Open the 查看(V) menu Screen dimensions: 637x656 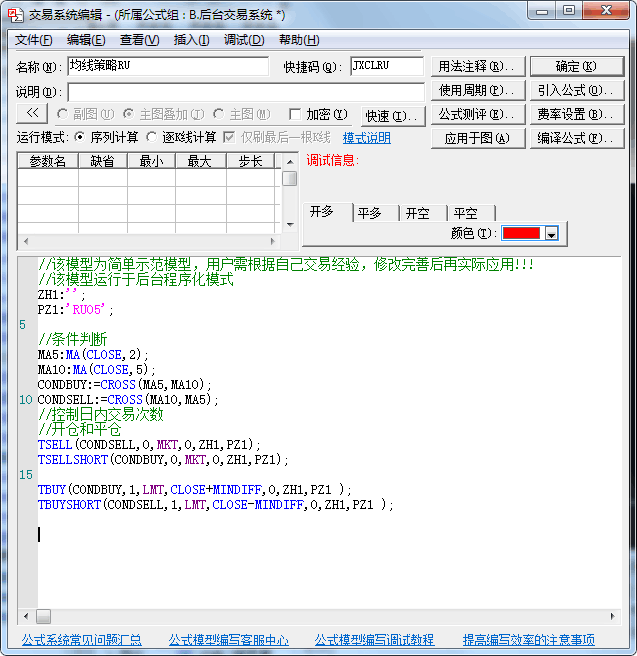139,40
